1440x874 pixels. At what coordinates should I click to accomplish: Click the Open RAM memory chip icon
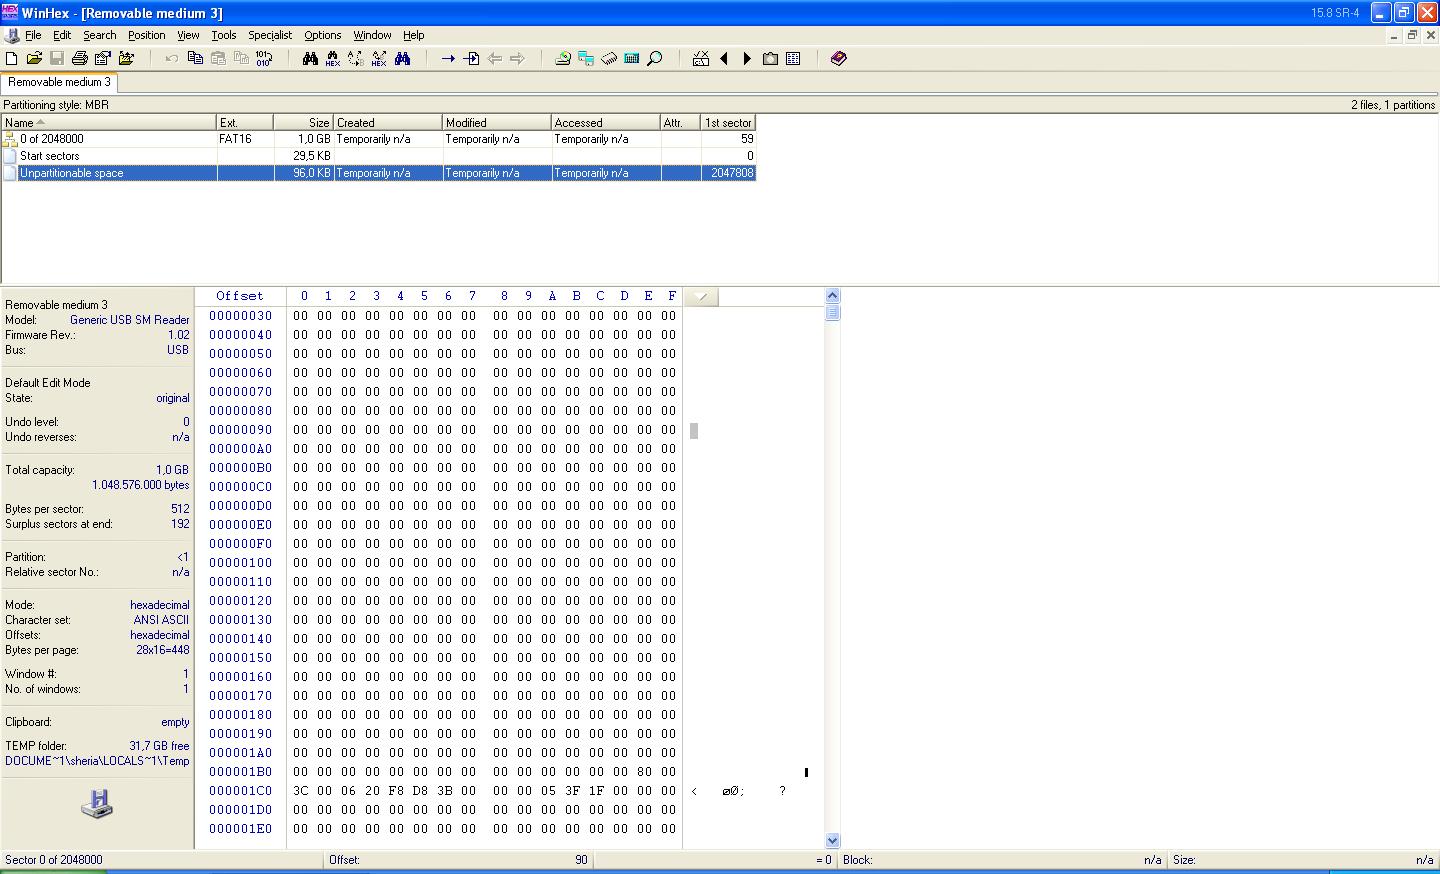[x=609, y=59]
